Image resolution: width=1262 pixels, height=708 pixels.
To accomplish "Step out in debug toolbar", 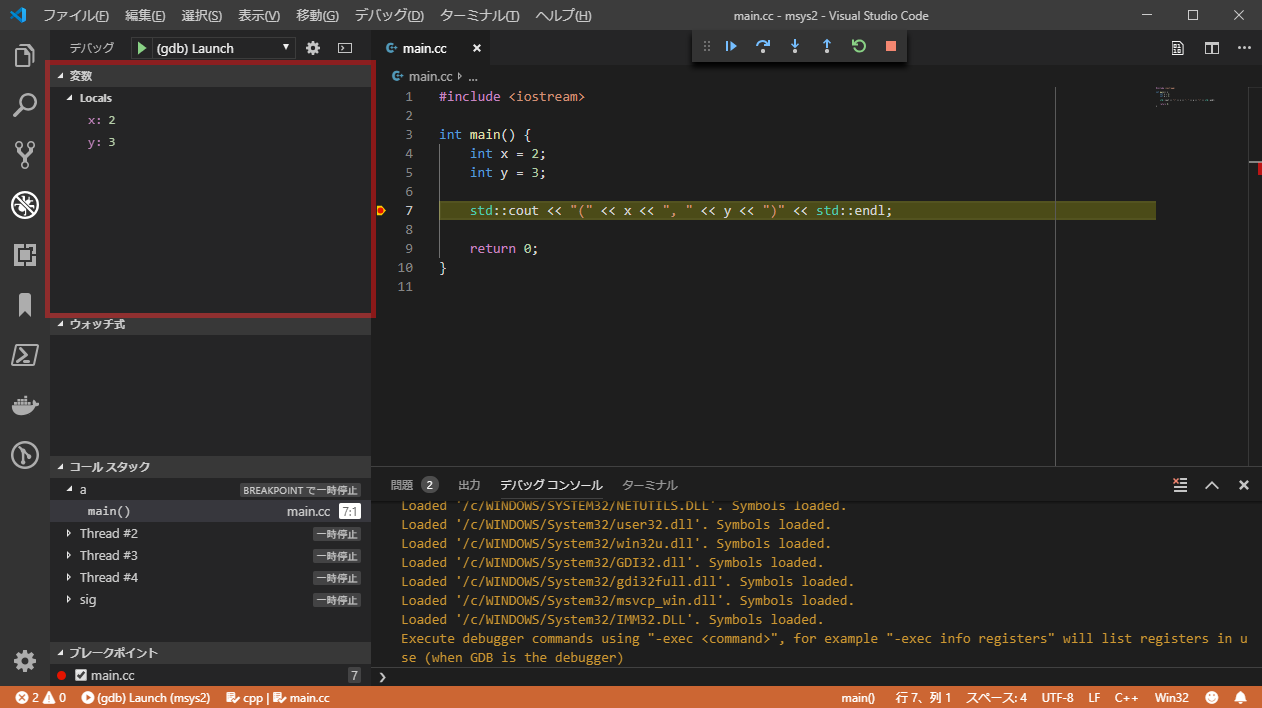I will [827, 46].
